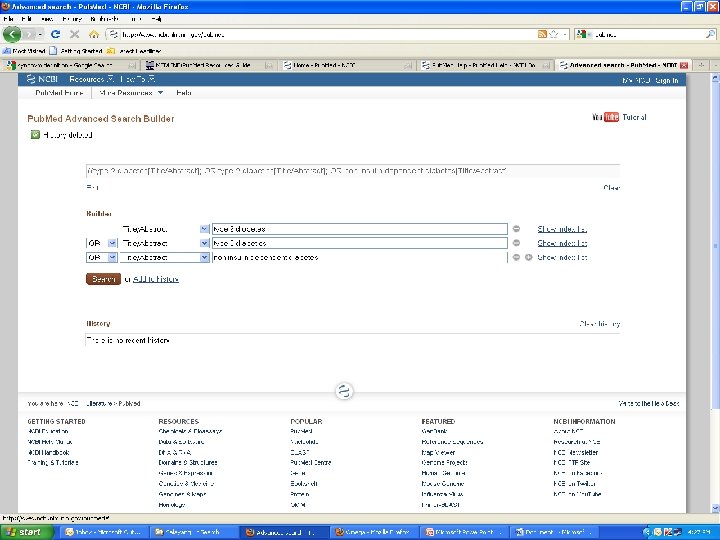The image size is (720, 540).
Task: Switch to the Google Search tab
Action: point(71,65)
